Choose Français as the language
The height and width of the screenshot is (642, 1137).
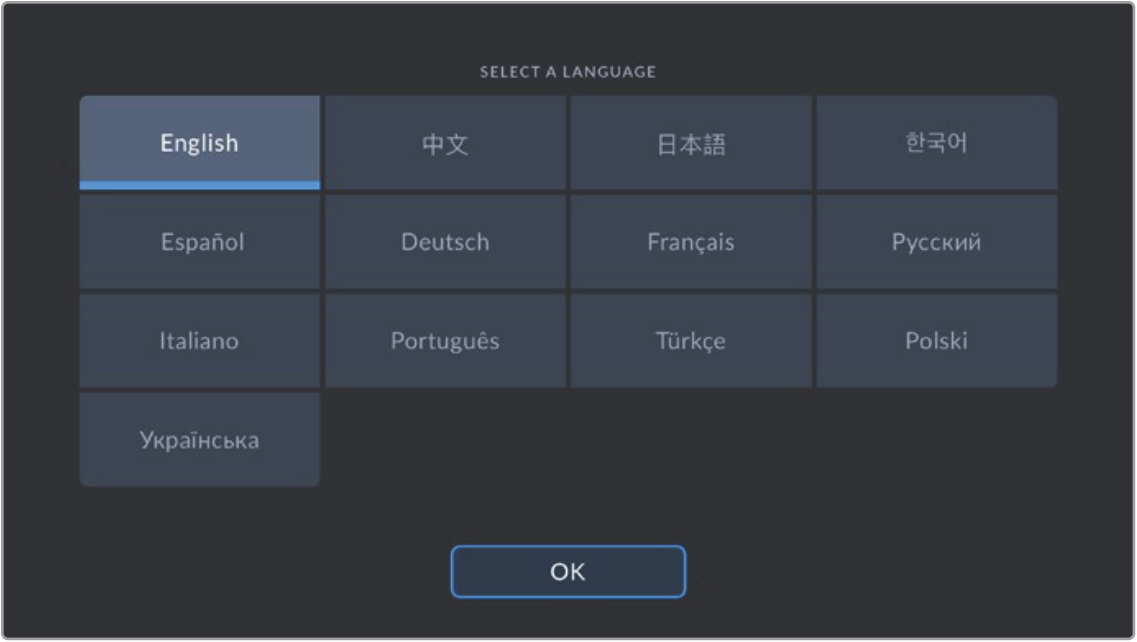coord(691,242)
